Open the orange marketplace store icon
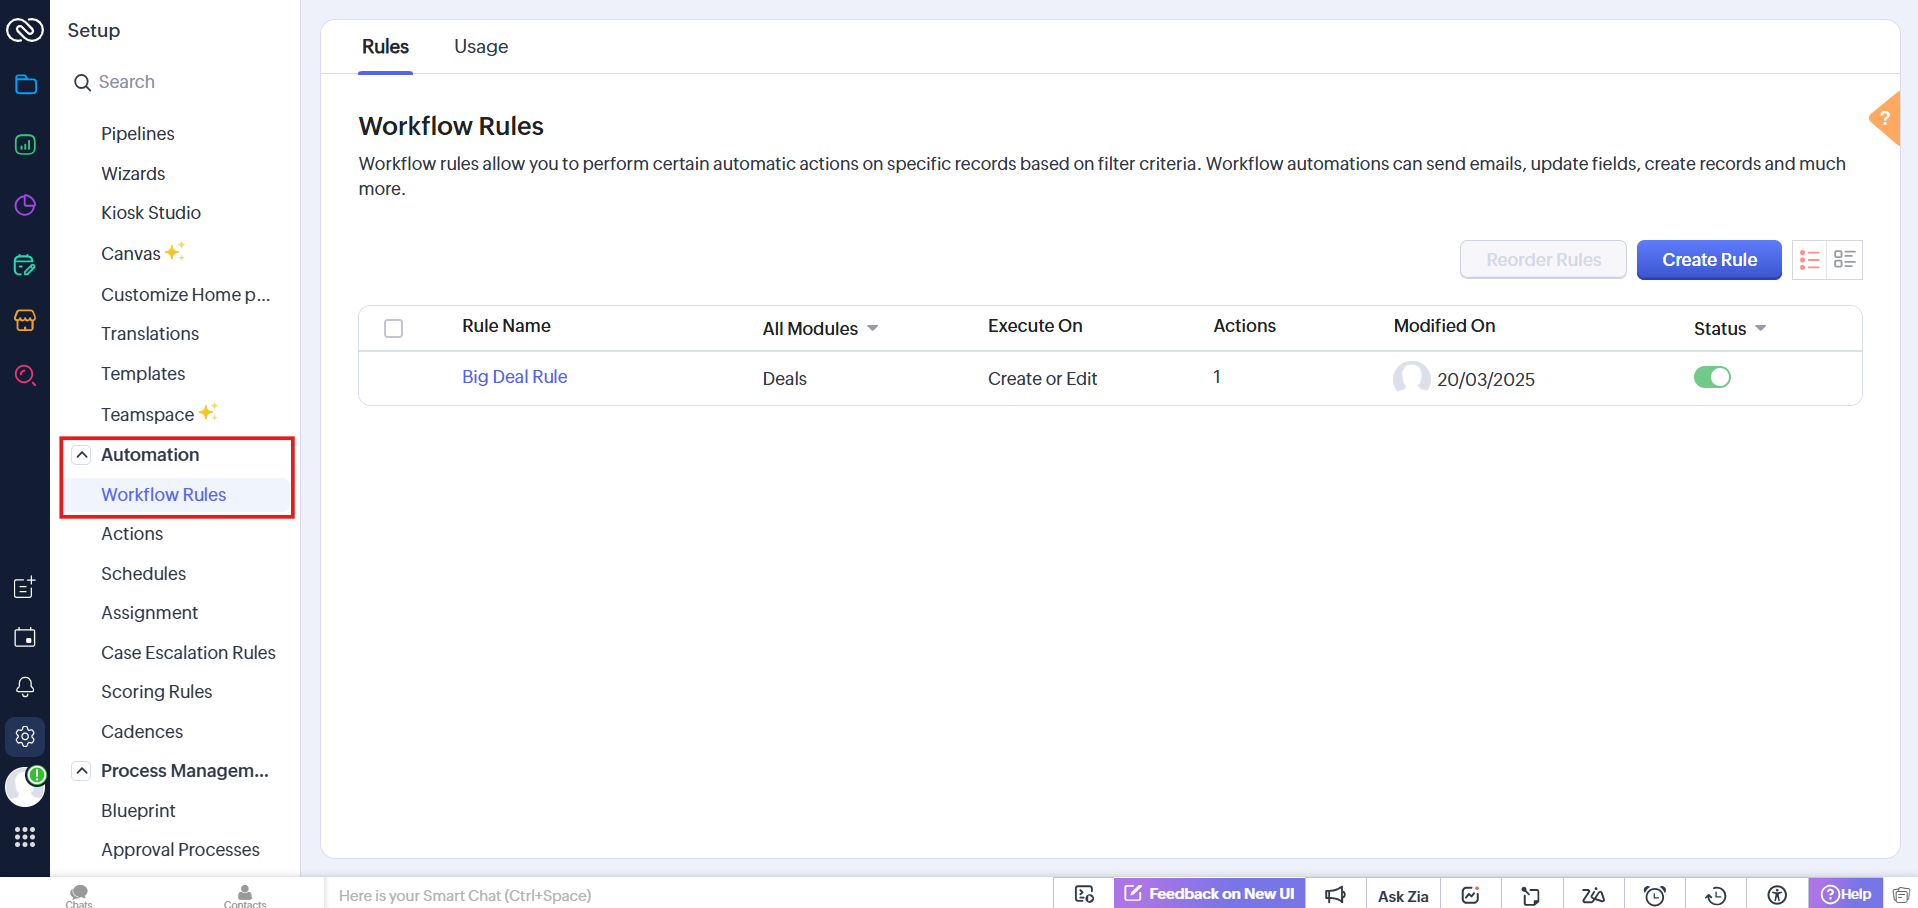This screenshot has height=908, width=1918. click(x=25, y=320)
